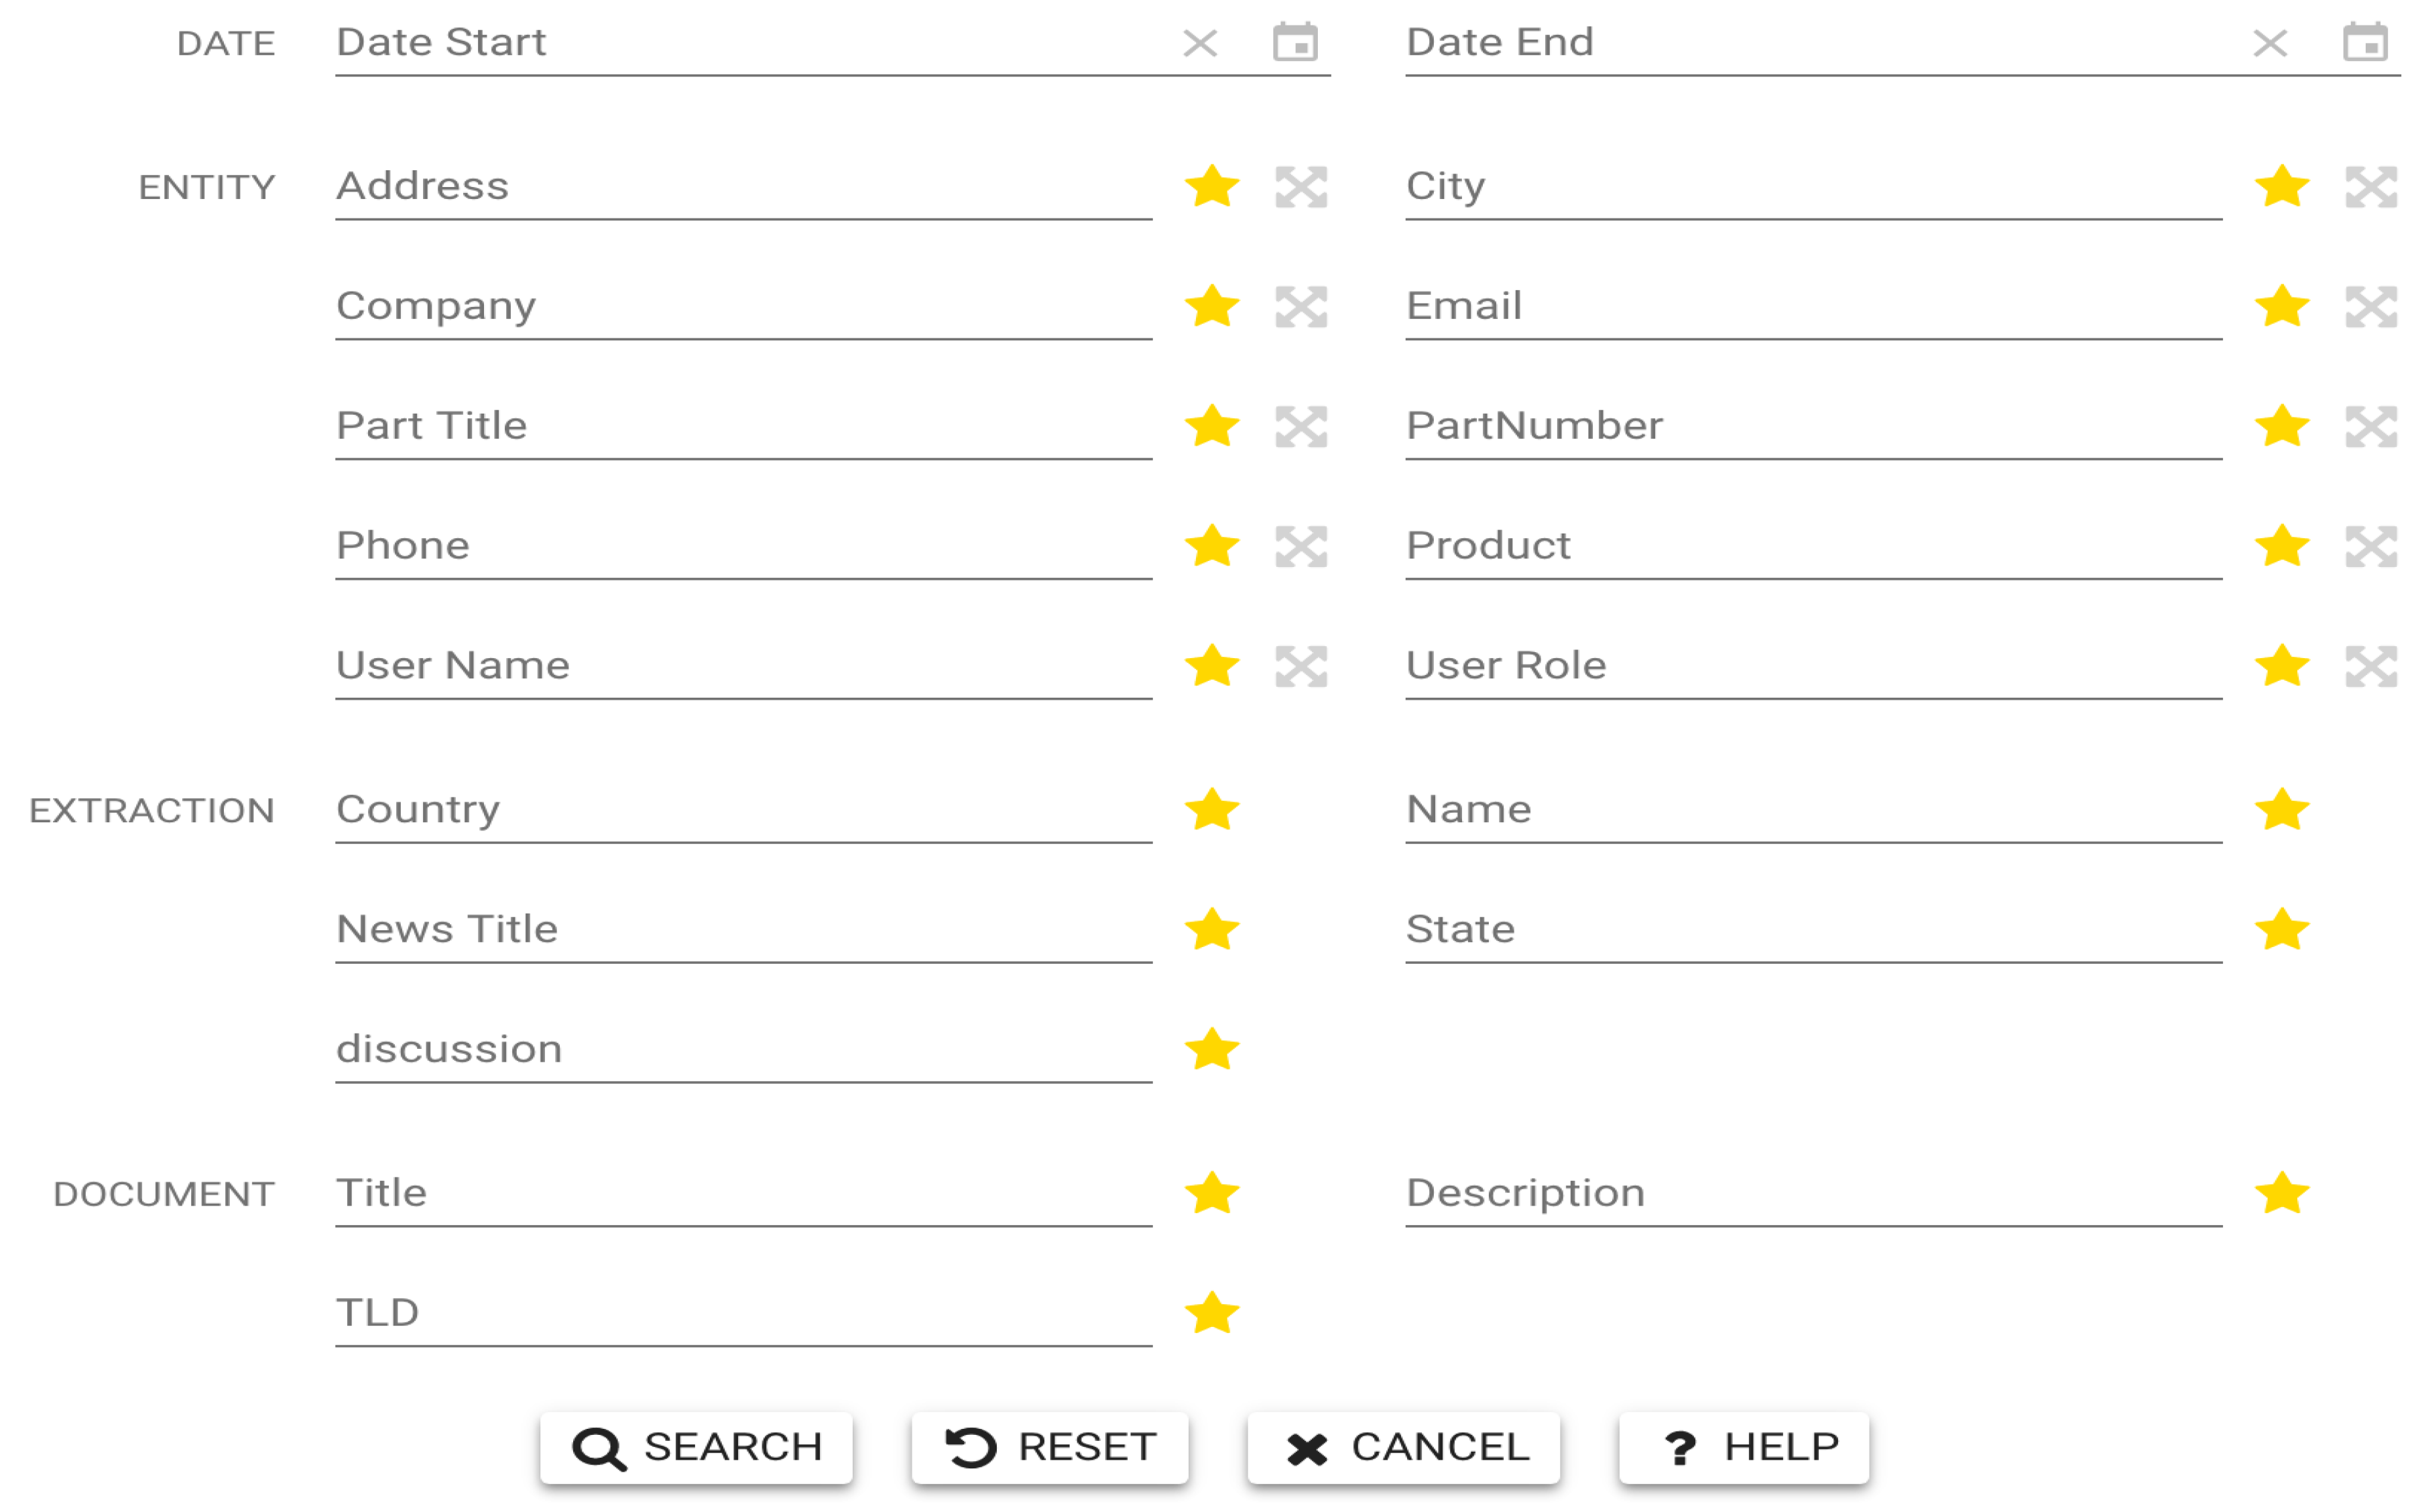Viewport: 2418px width, 1512px height.
Task: Click the expand icon next to Phone
Action: [1301, 547]
